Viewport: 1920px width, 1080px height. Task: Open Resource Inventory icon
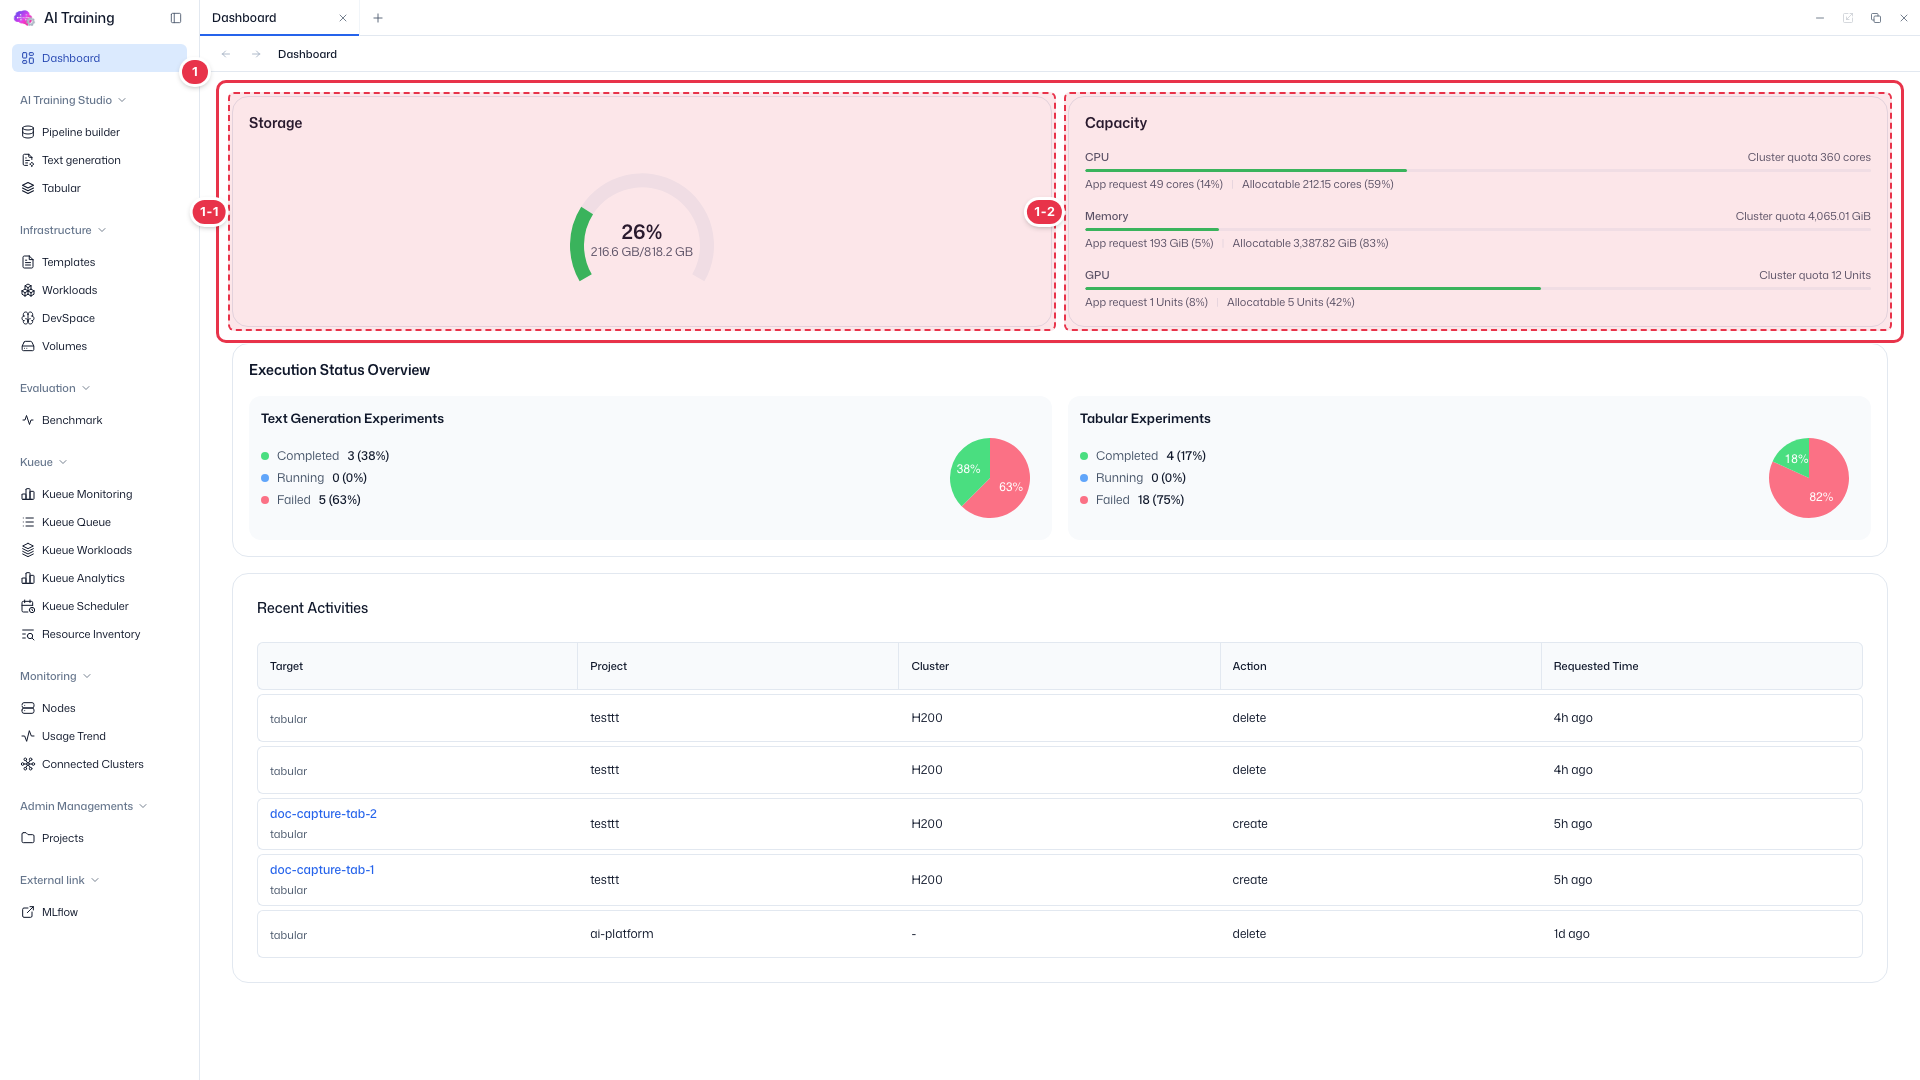[28, 634]
